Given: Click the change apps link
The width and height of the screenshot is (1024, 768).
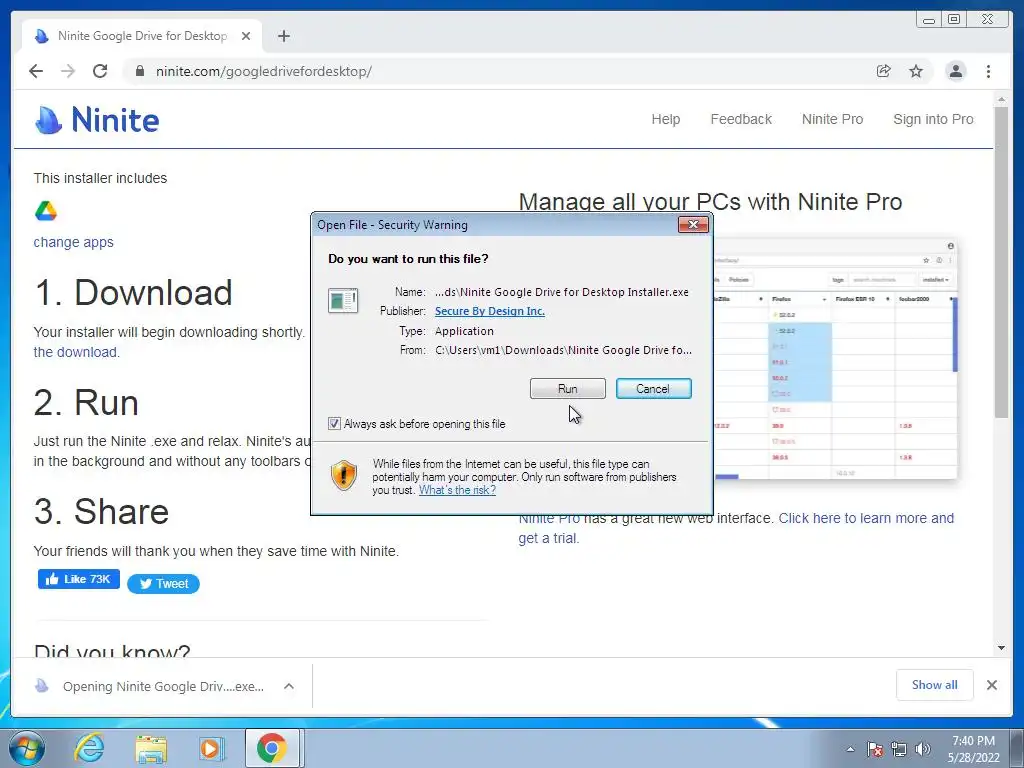Looking at the screenshot, I should click(73, 242).
